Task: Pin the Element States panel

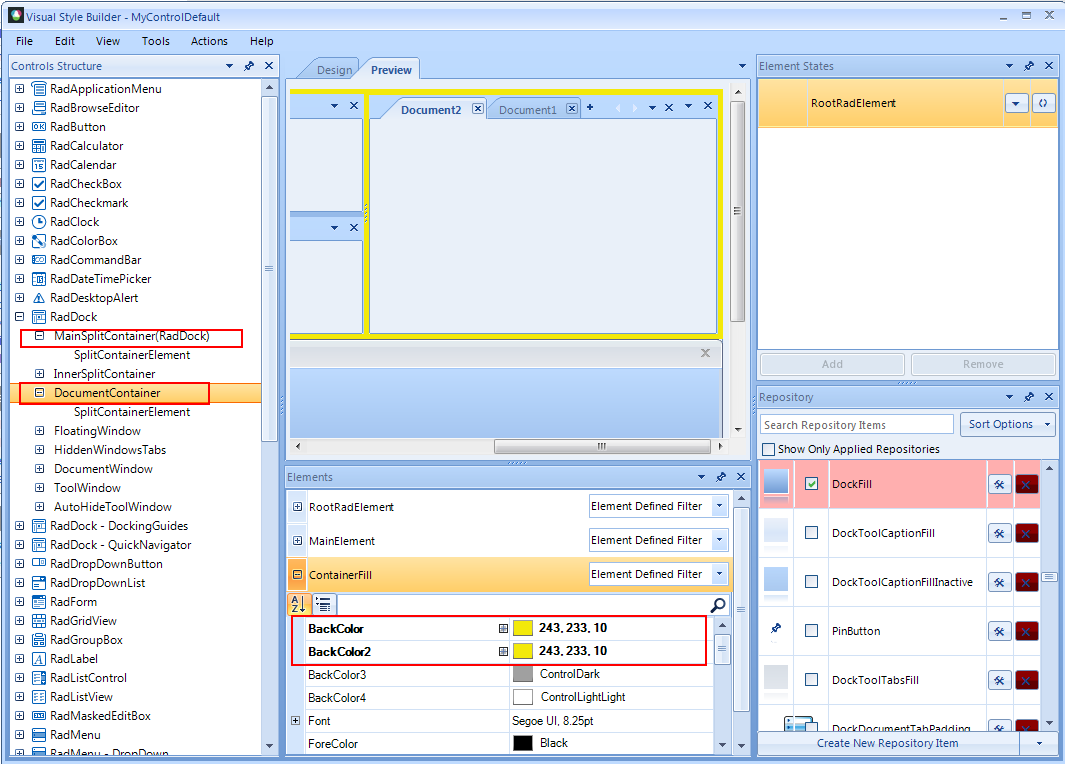Action: pos(1029,66)
